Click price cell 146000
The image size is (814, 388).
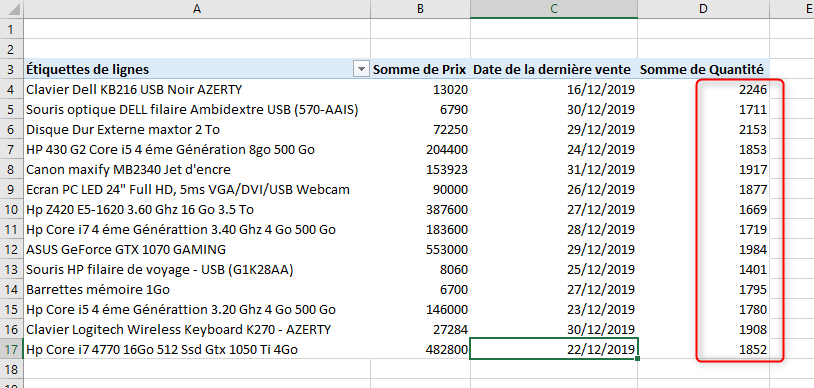(x=420, y=310)
